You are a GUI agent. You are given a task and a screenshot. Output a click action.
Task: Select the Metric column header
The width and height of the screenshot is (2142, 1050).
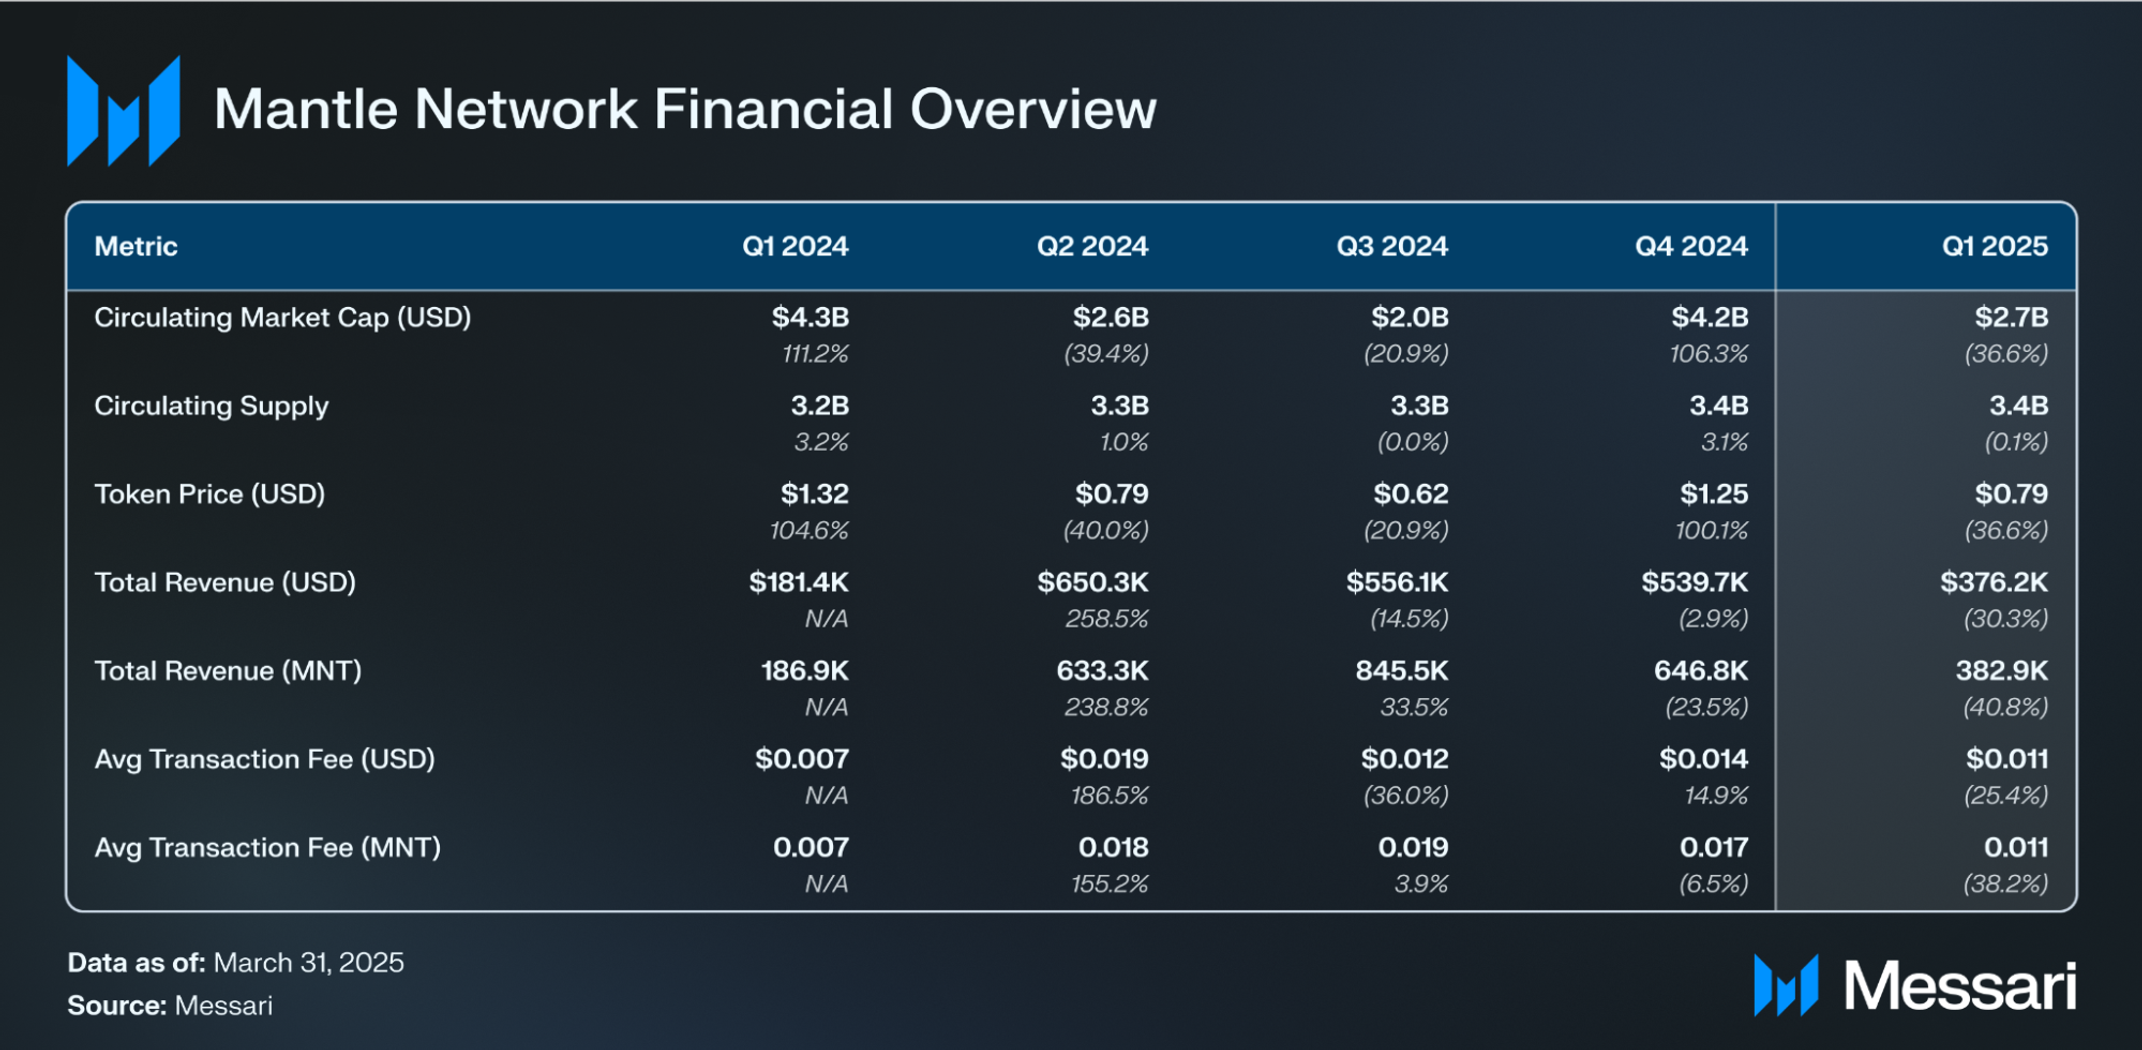click(x=136, y=246)
